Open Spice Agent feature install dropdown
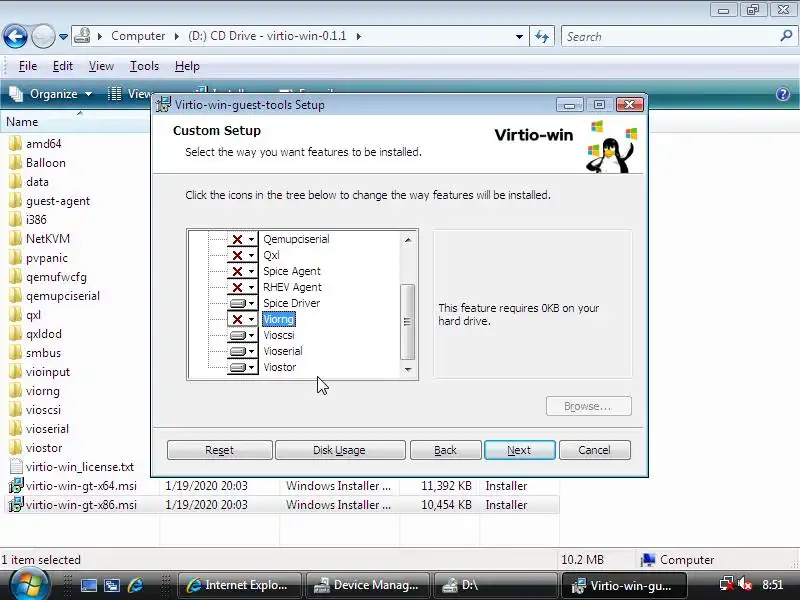 pos(242,271)
